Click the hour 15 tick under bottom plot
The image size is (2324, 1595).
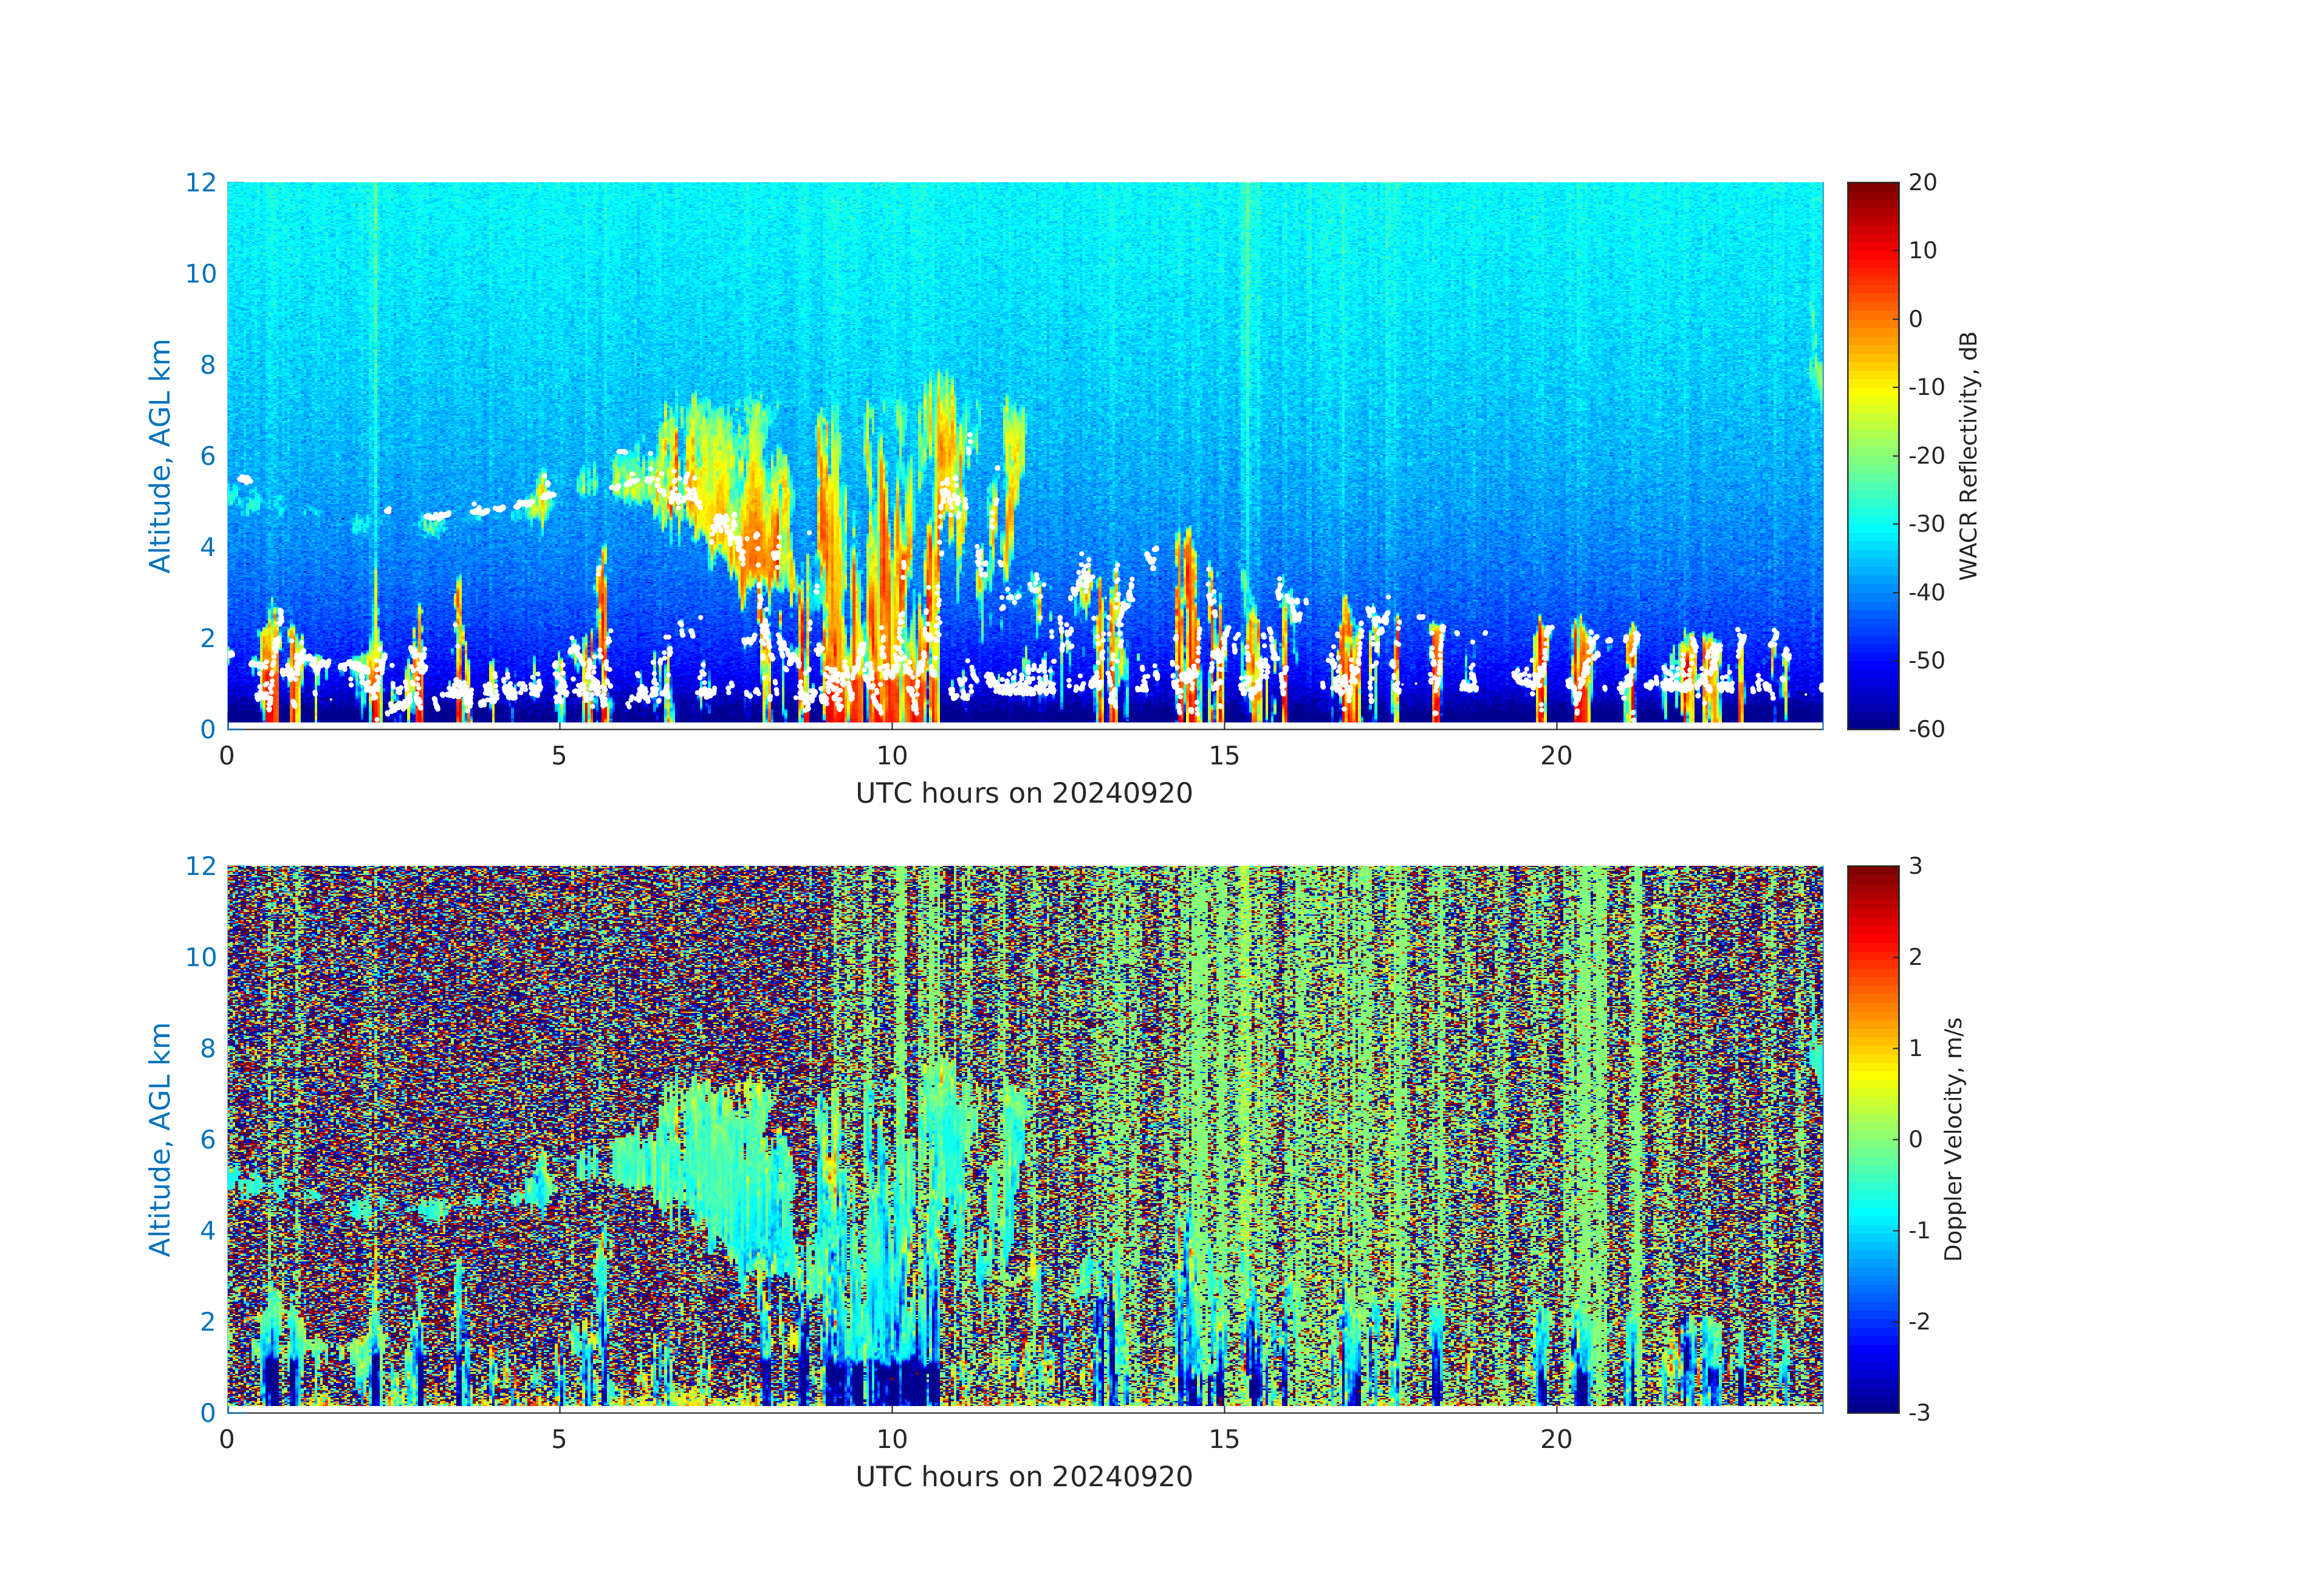pyautogui.click(x=1224, y=1439)
